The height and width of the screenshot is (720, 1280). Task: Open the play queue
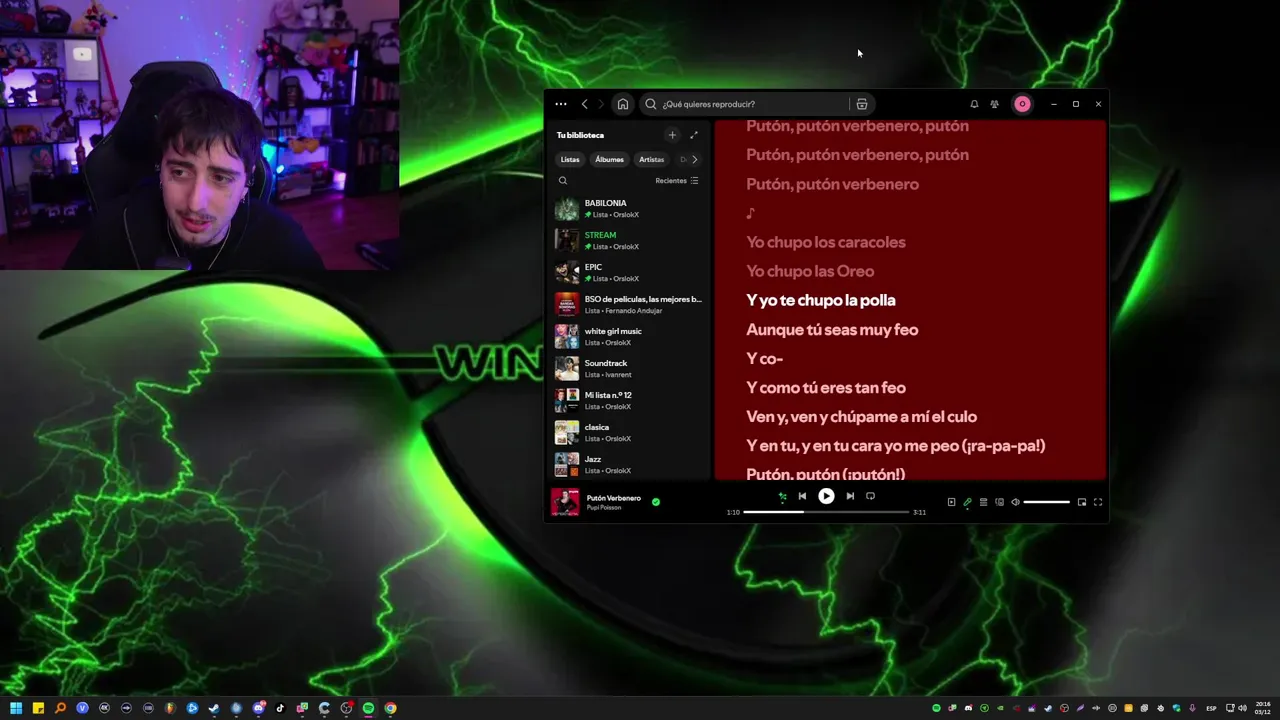pyautogui.click(x=983, y=502)
